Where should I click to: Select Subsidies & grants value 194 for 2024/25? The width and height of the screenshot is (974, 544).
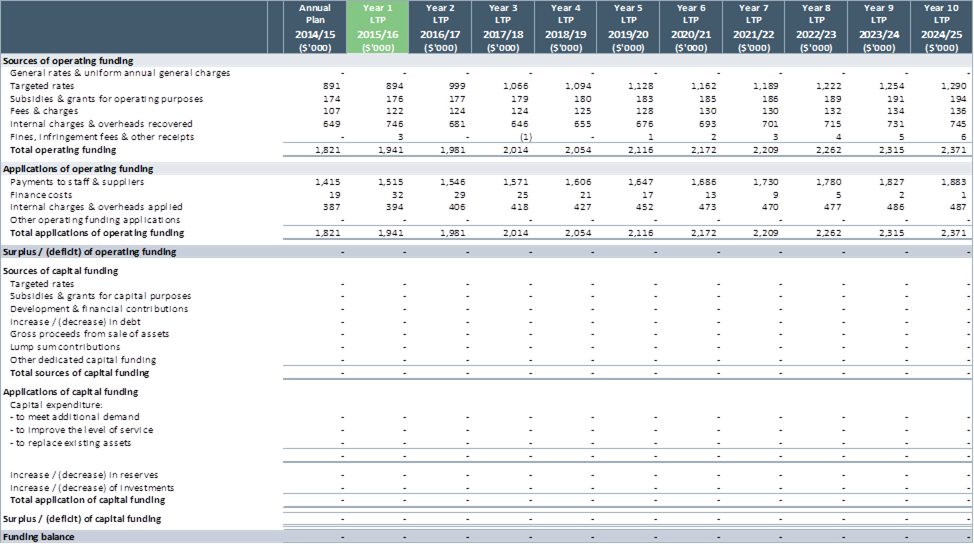pos(958,99)
